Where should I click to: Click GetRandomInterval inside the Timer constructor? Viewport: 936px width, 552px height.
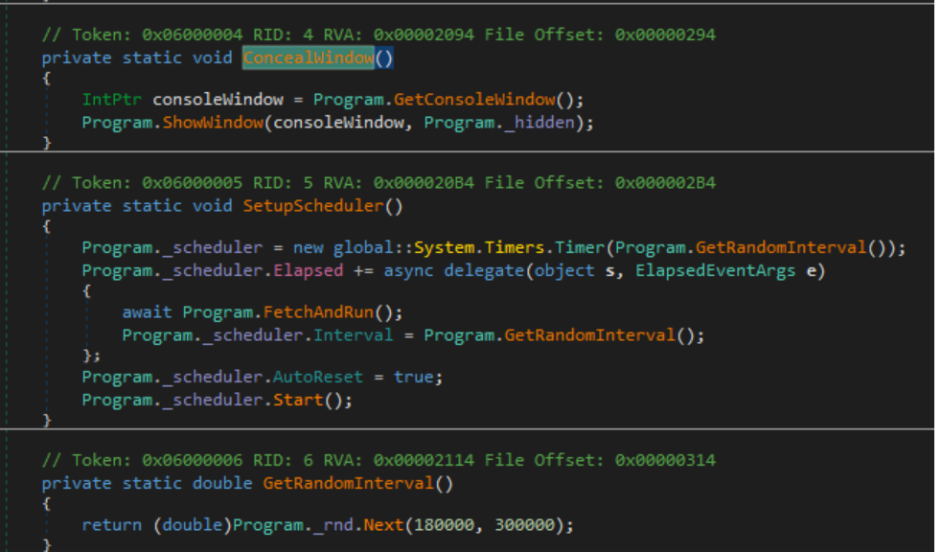click(781, 247)
